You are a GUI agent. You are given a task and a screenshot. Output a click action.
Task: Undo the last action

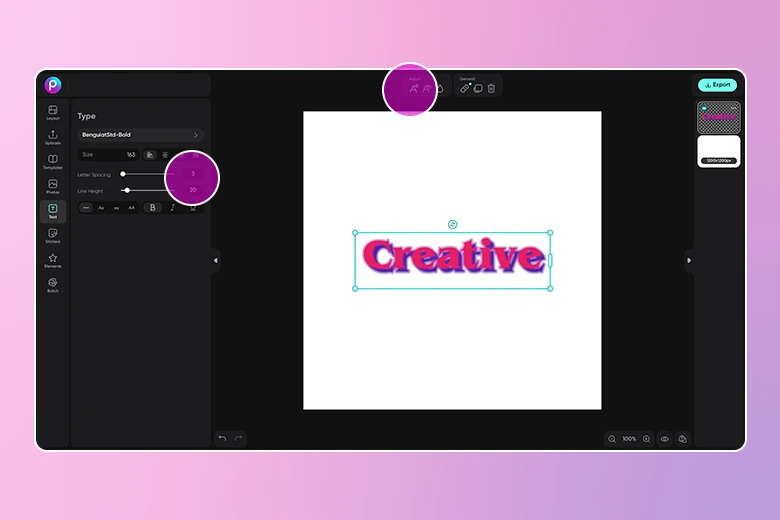[x=222, y=438]
